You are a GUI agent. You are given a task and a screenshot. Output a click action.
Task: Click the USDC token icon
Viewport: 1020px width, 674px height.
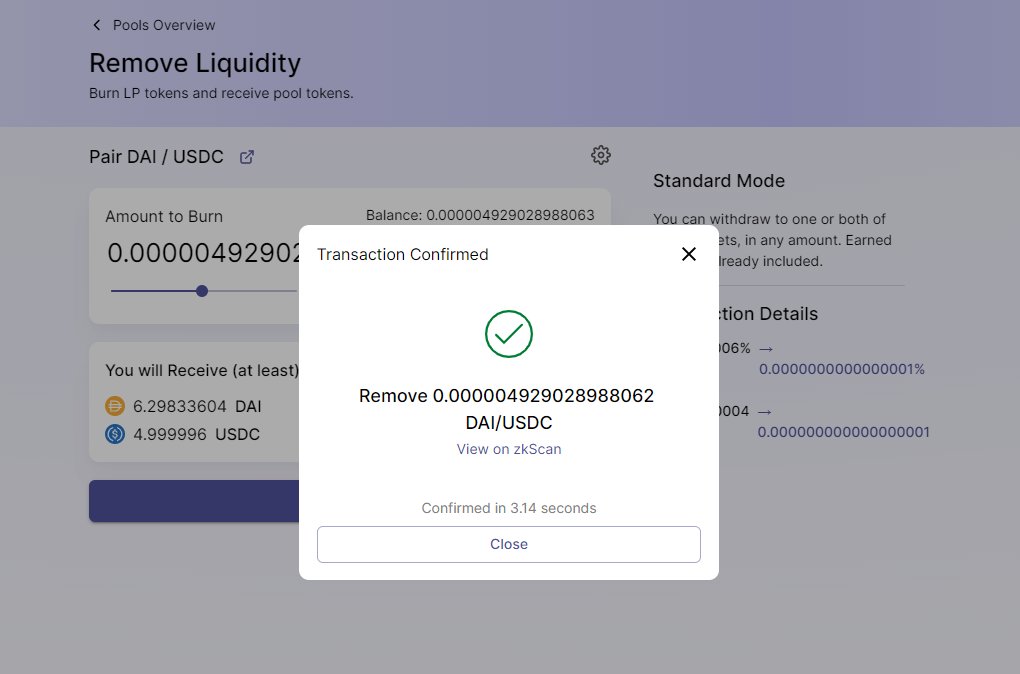pos(115,434)
